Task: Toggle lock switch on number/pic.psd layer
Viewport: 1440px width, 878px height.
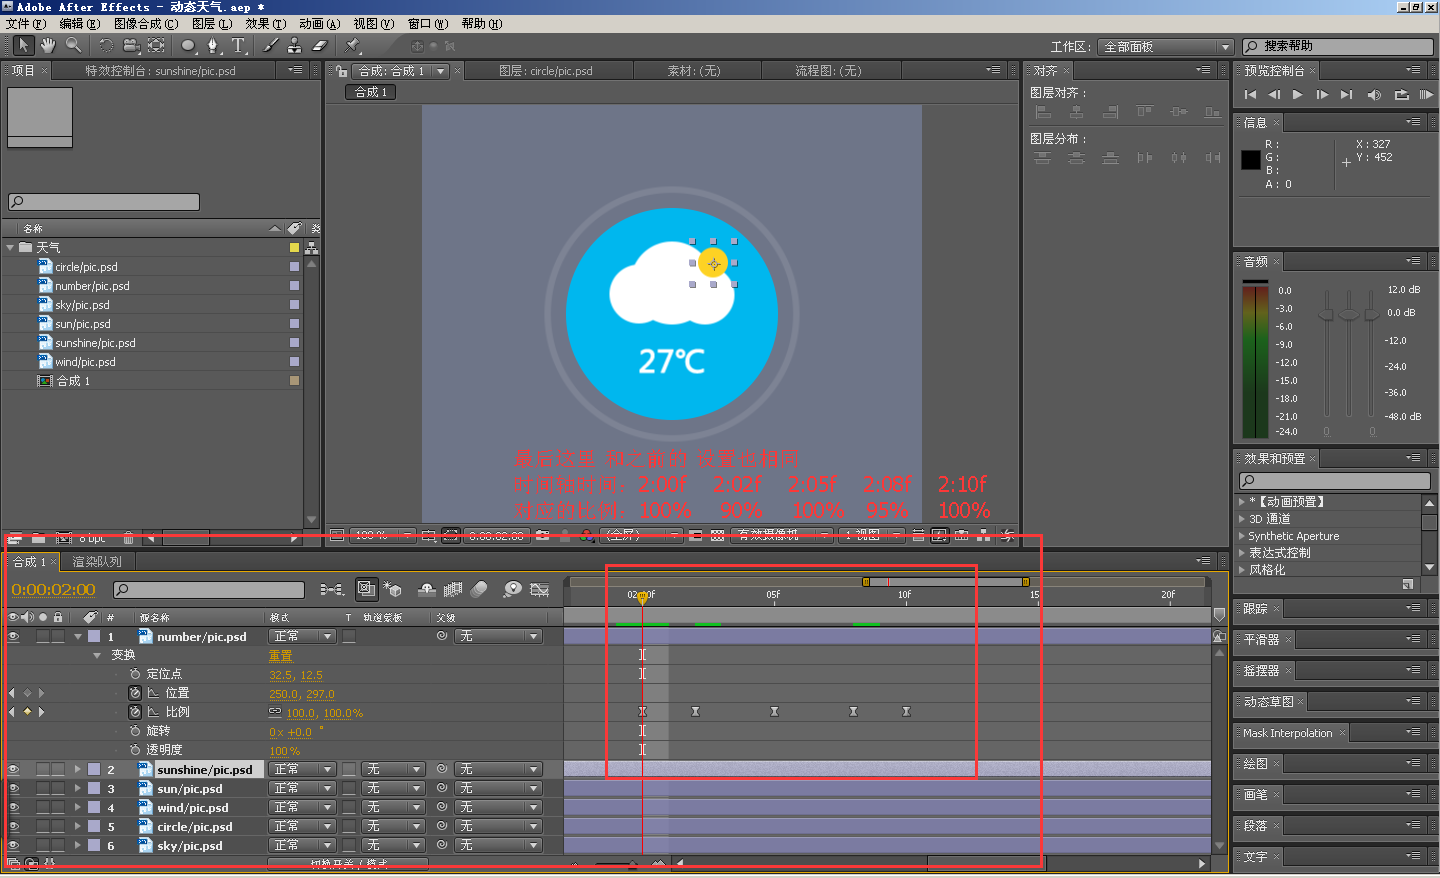Action: coord(58,636)
